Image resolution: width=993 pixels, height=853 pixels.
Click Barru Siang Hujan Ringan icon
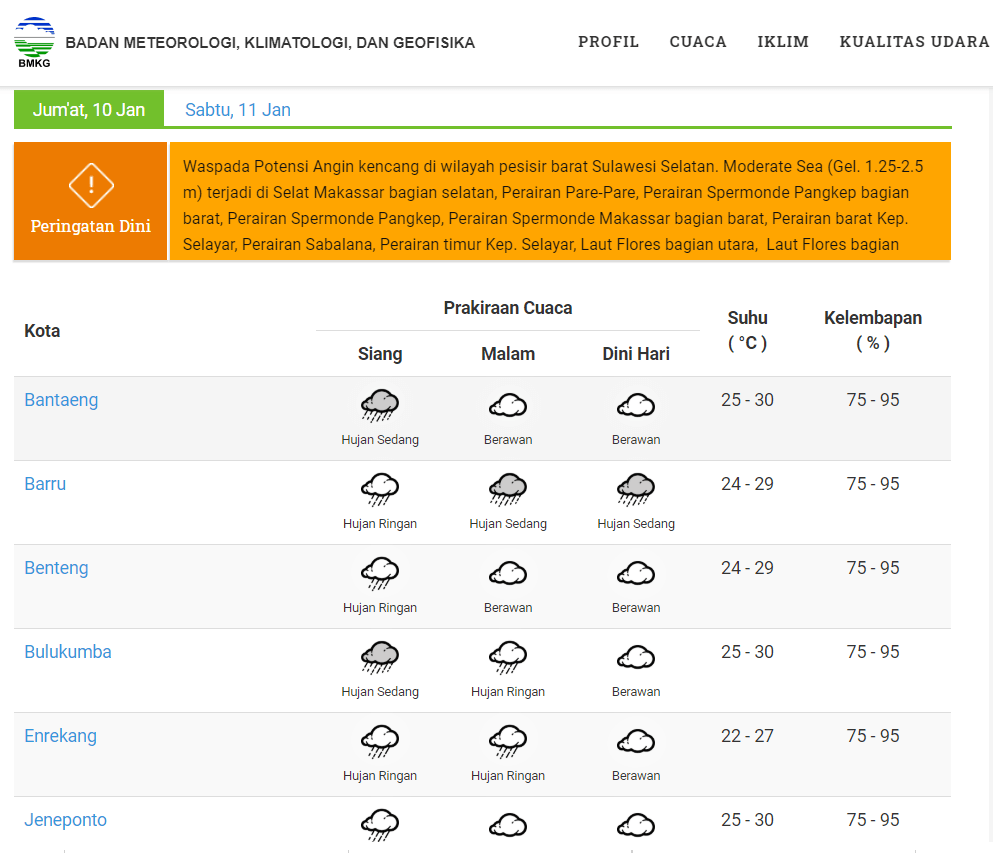(x=380, y=490)
